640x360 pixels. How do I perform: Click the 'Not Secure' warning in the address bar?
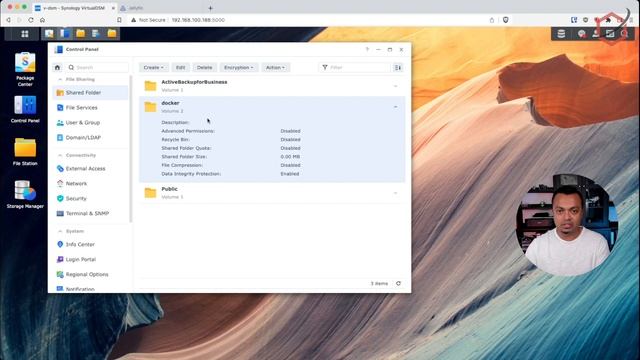pyautogui.click(x=152, y=20)
